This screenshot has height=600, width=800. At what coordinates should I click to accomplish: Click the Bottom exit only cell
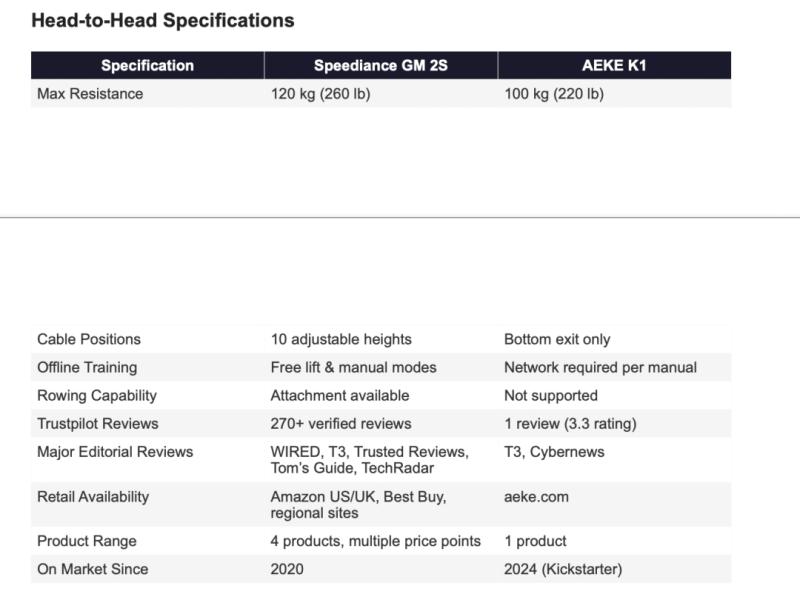(x=557, y=339)
